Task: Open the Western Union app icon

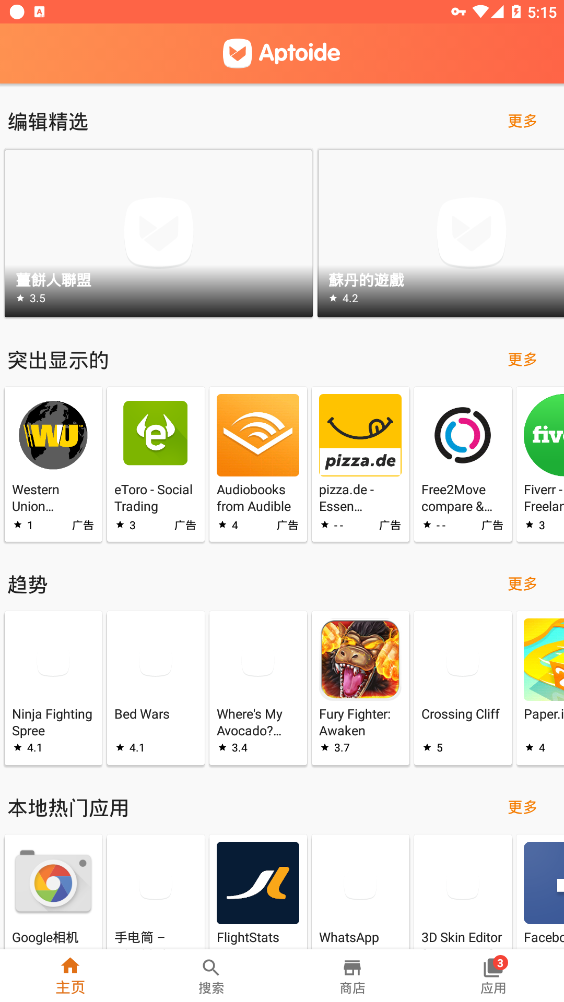Action: 53,435
